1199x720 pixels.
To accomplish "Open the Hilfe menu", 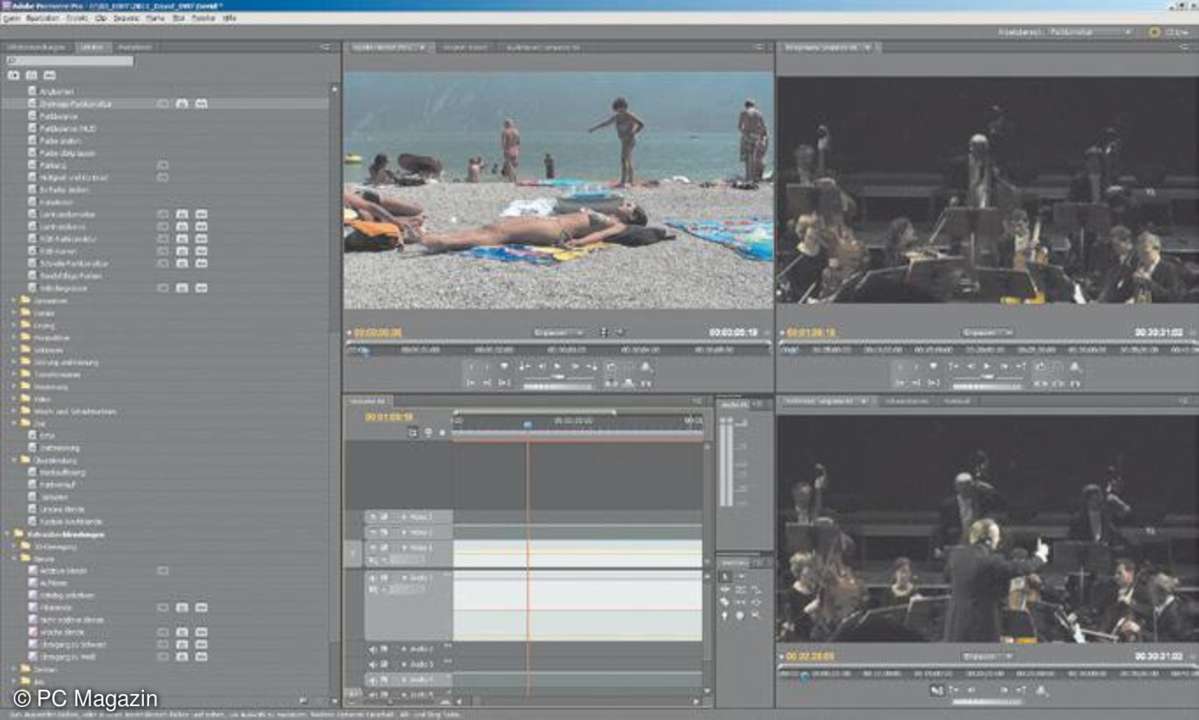I will (229, 18).
